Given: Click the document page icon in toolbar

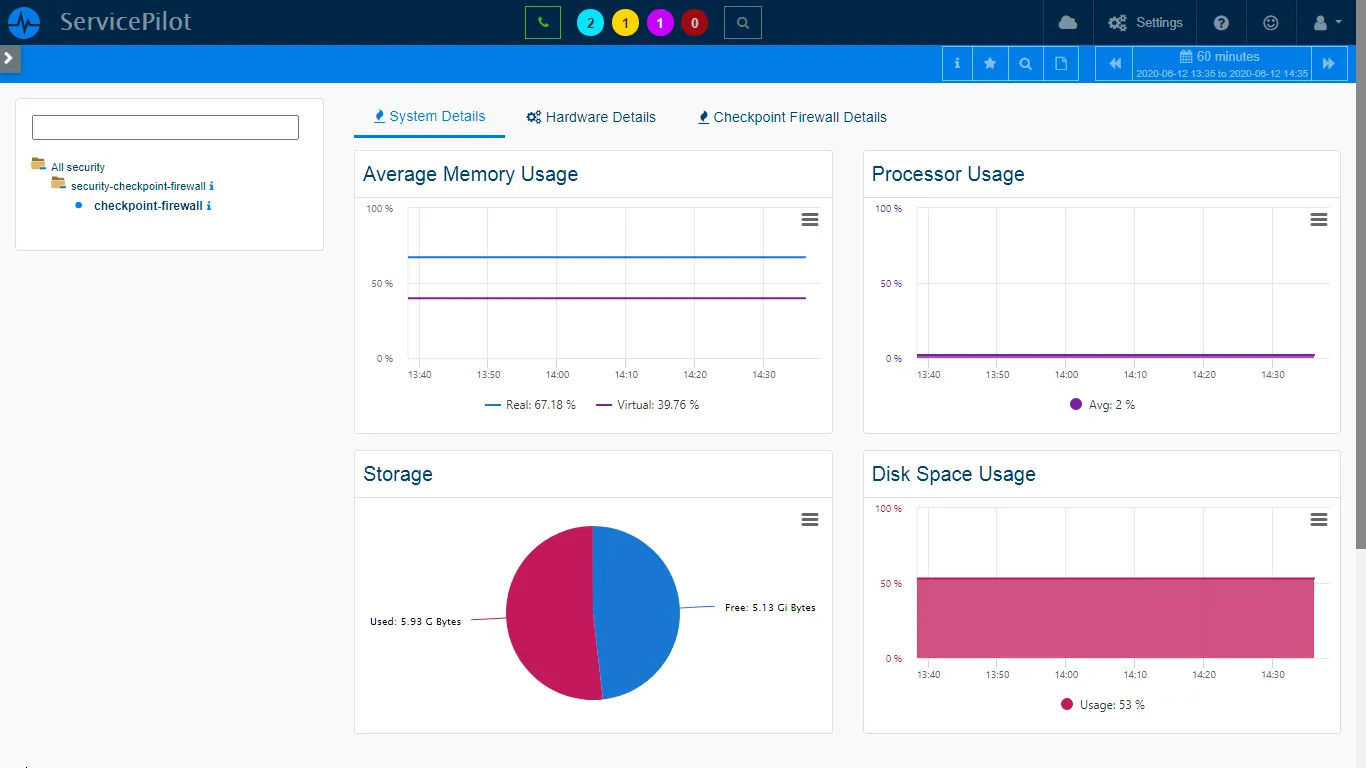Looking at the screenshot, I should [1061, 63].
